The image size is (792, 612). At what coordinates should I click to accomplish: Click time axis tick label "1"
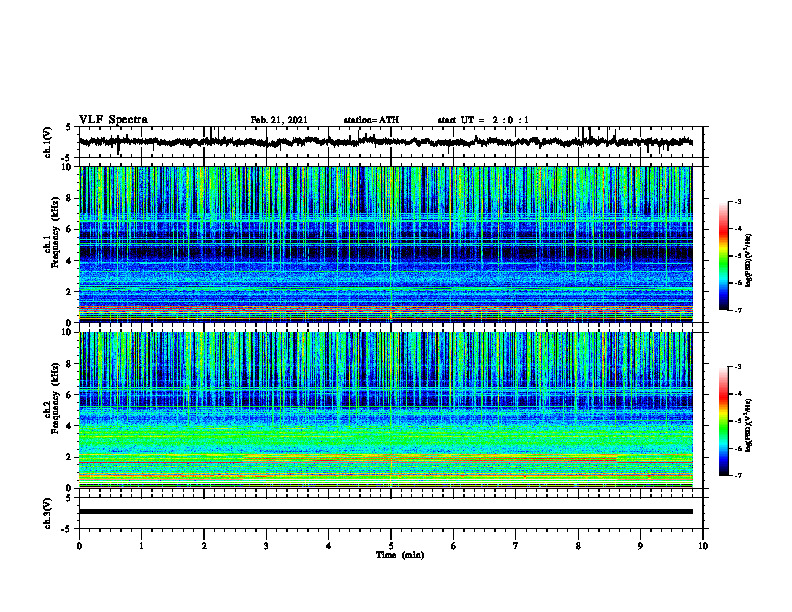141,546
